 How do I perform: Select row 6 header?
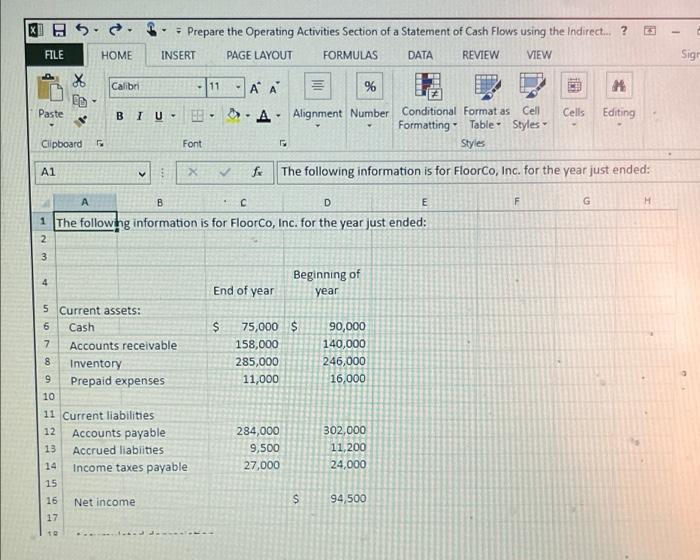(x=46, y=327)
